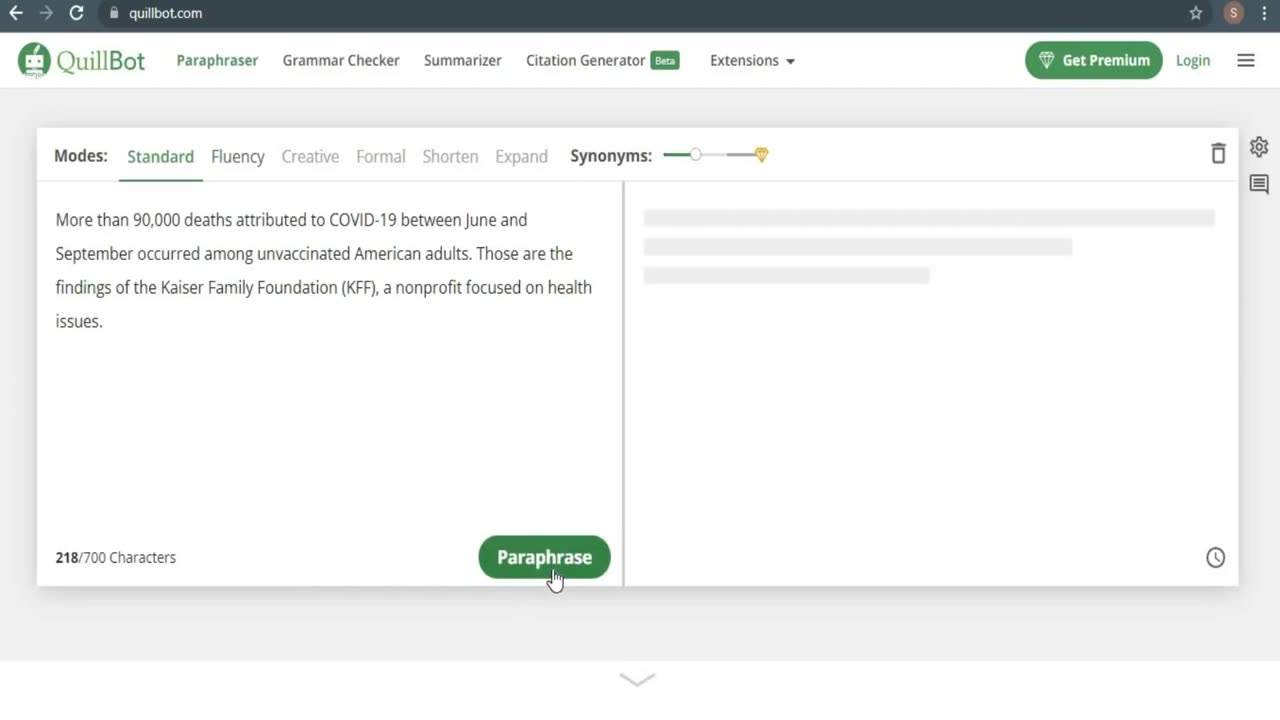Screen dimensions: 1280x720
Task: Reload the page
Action: [x=76, y=13]
